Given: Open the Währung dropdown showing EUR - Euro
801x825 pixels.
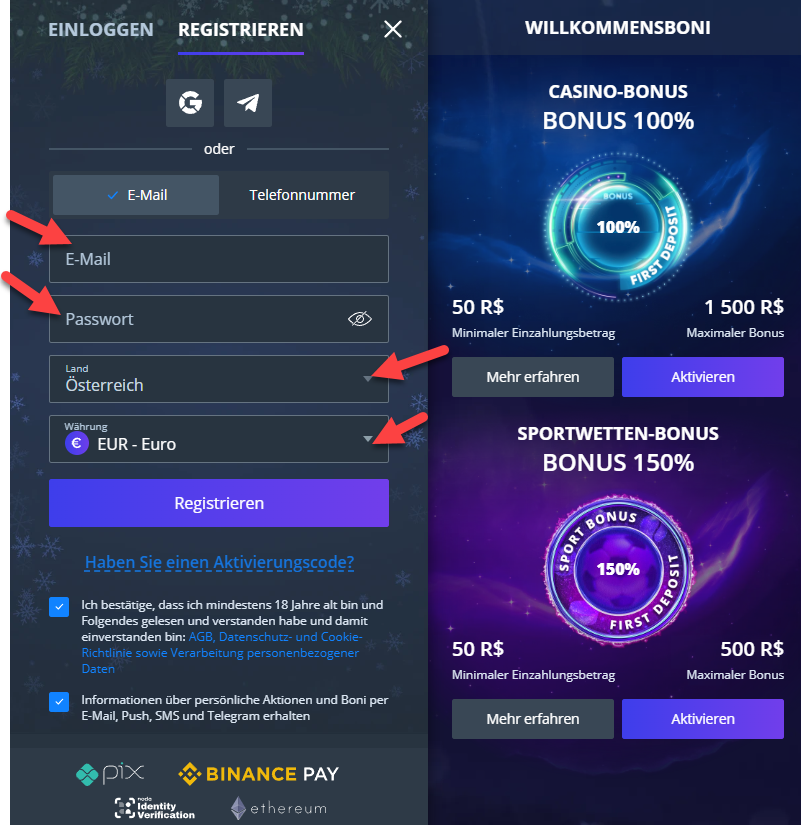Looking at the screenshot, I should (219, 439).
